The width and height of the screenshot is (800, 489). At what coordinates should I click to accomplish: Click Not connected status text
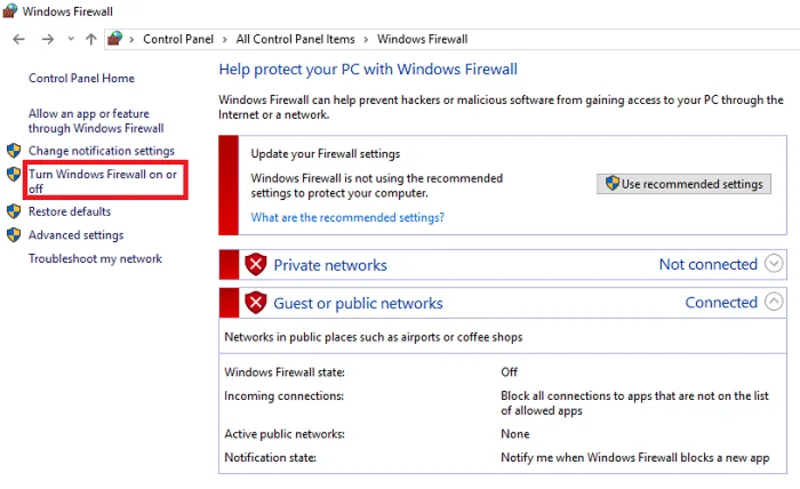(x=708, y=264)
